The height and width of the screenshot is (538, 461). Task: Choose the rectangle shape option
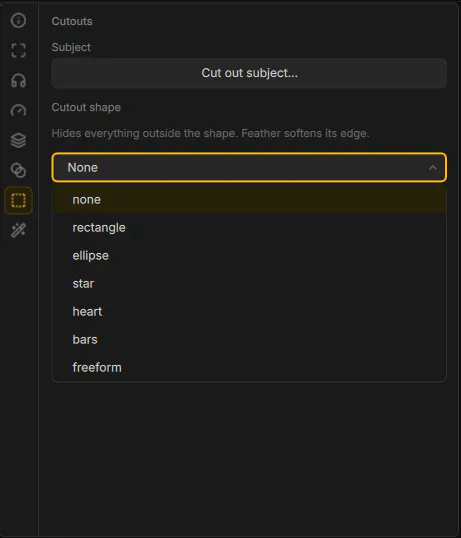coord(249,228)
